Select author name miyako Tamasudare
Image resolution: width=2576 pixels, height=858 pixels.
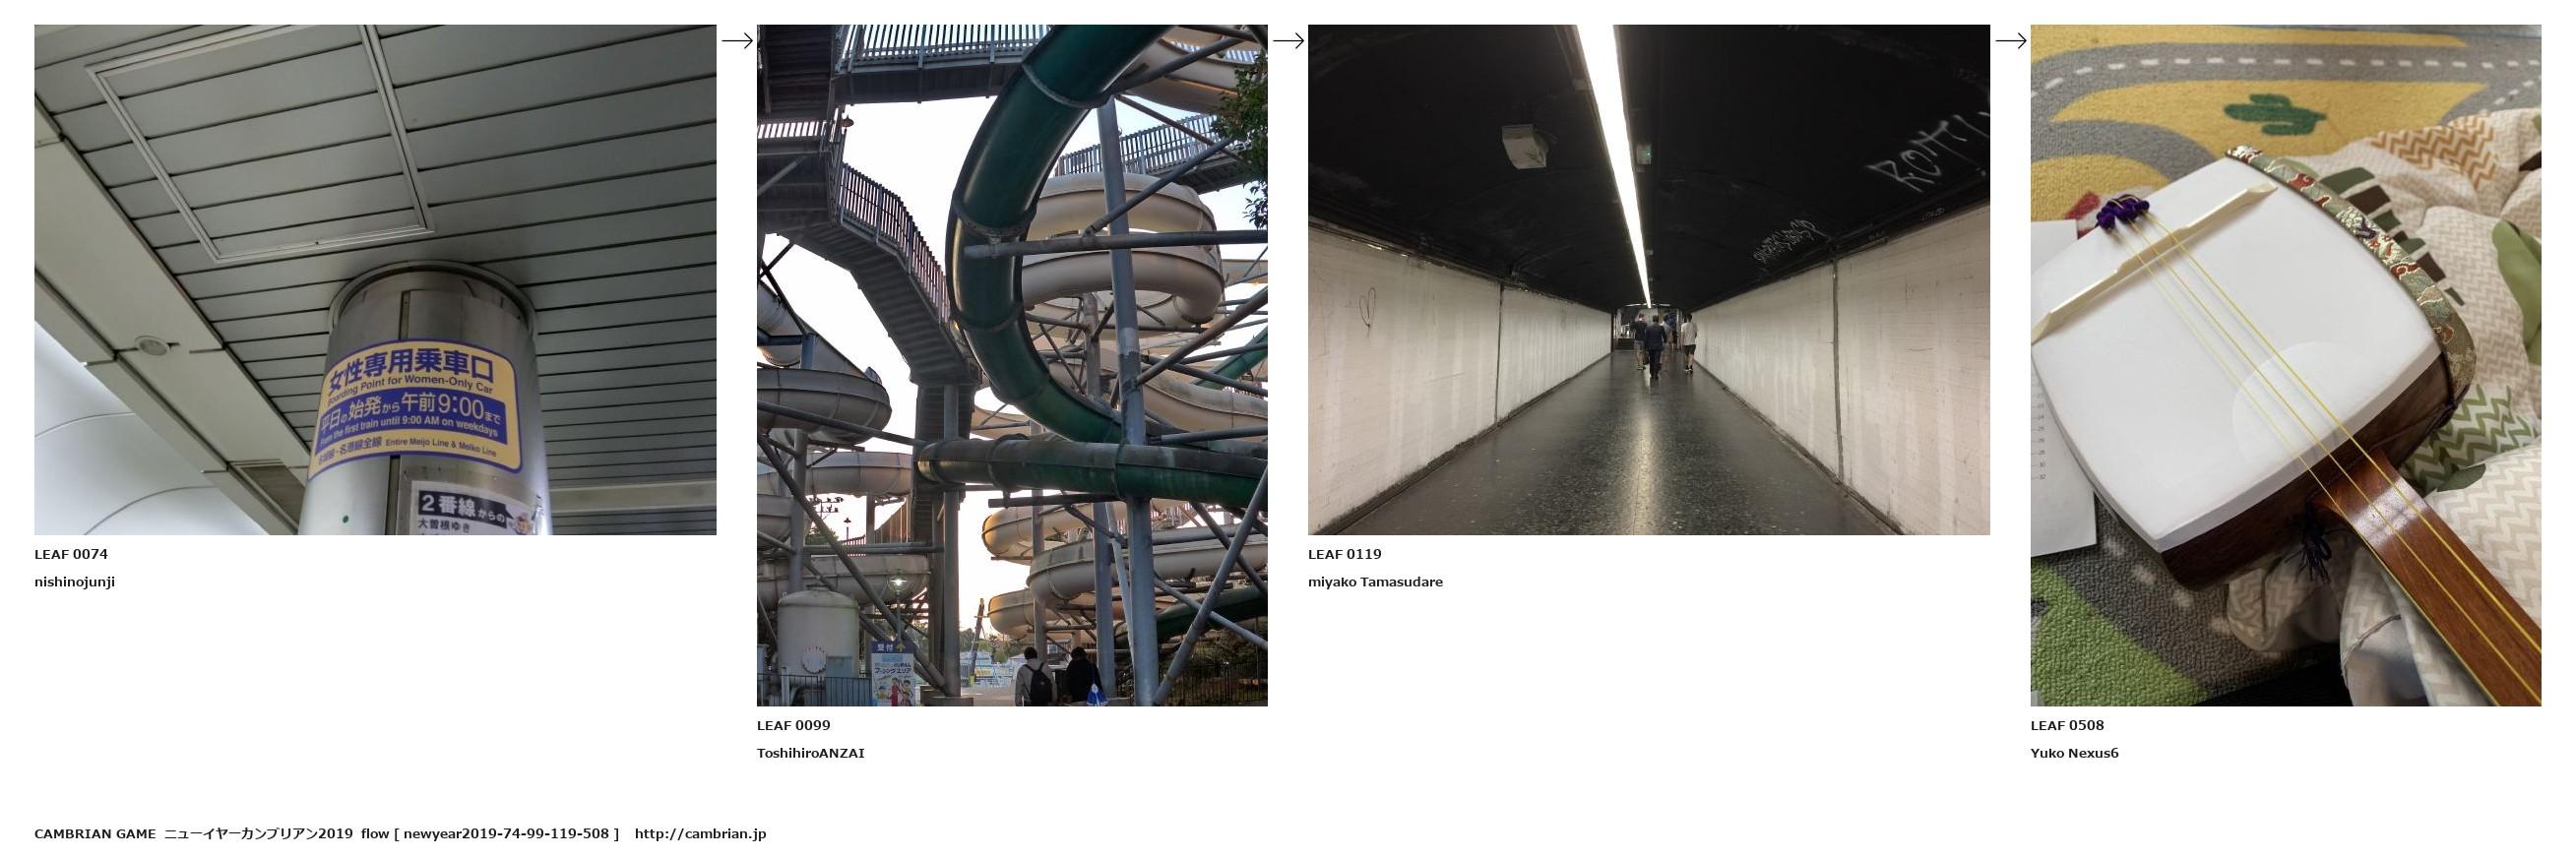(x=1375, y=582)
